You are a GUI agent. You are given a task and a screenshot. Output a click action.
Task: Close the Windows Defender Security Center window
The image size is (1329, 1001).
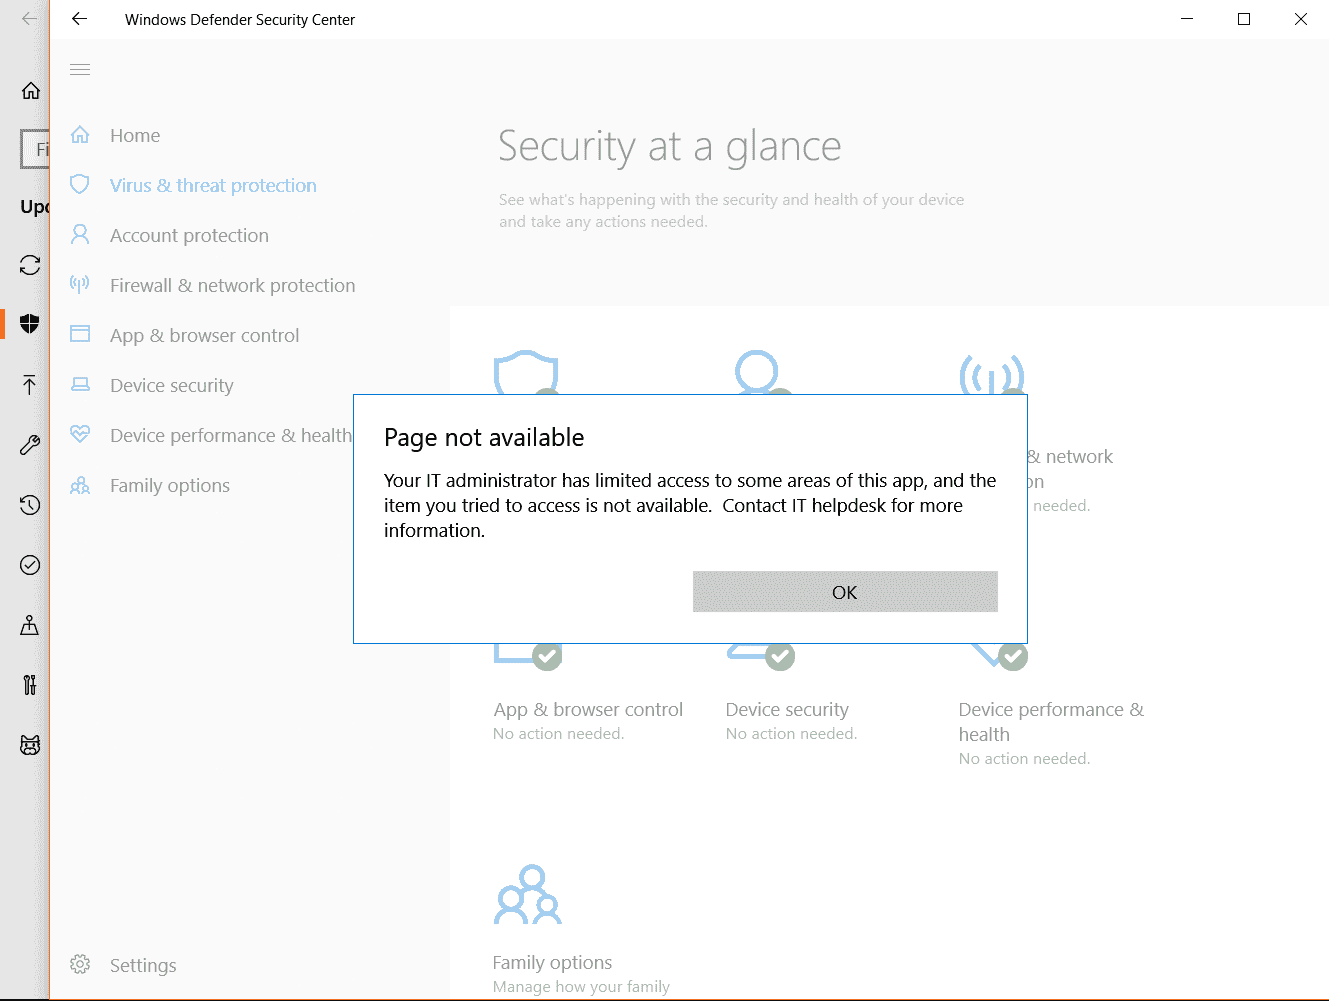pyautogui.click(x=1301, y=19)
